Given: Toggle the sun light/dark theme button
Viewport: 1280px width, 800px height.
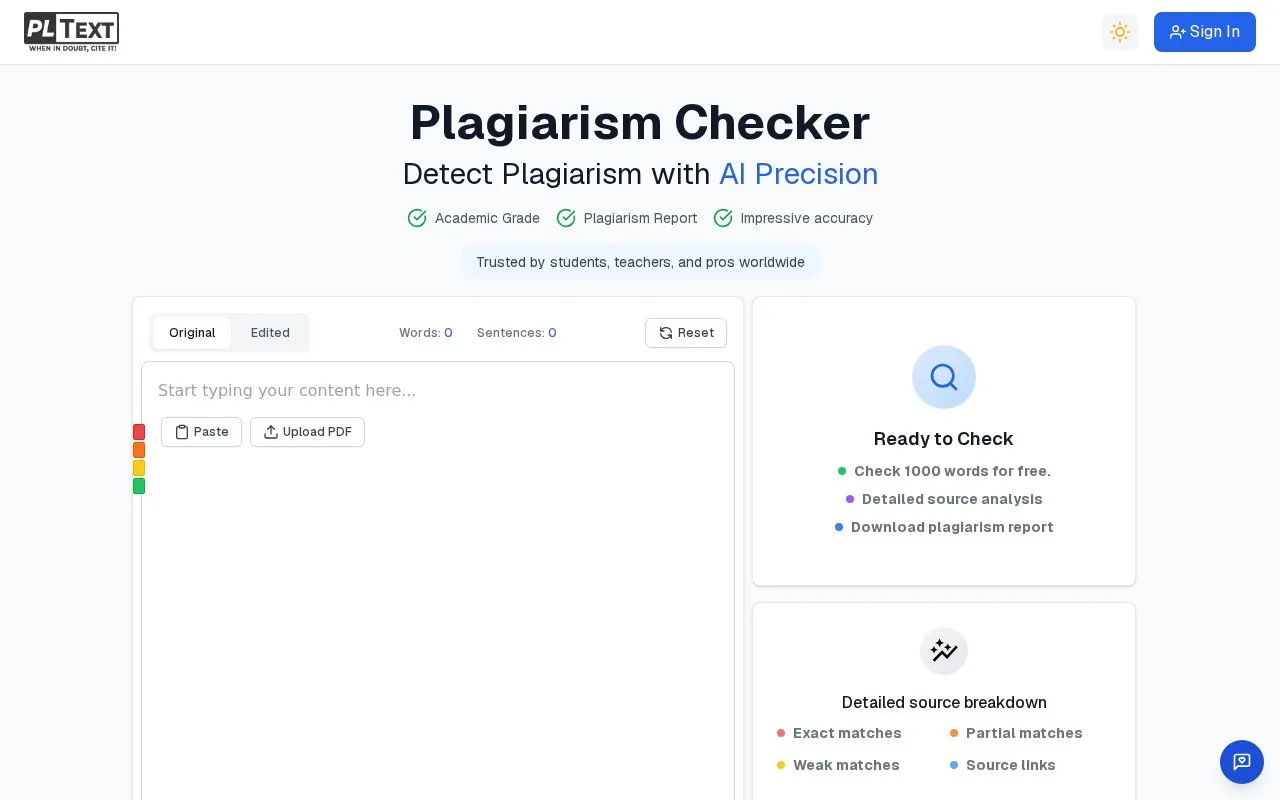Looking at the screenshot, I should (x=1120, y=32).
